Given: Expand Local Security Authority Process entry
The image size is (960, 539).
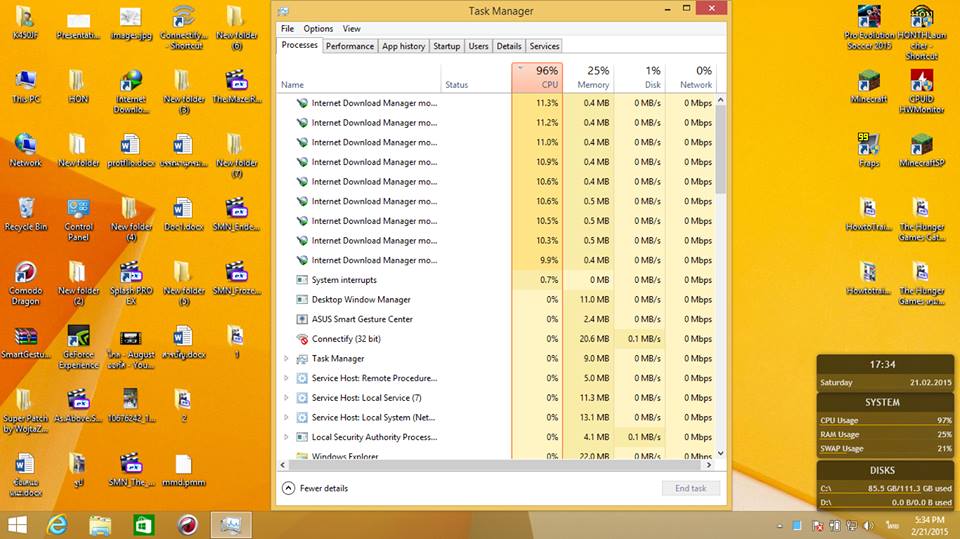Looking at the screenshot, I should click(x=286, y=437).
